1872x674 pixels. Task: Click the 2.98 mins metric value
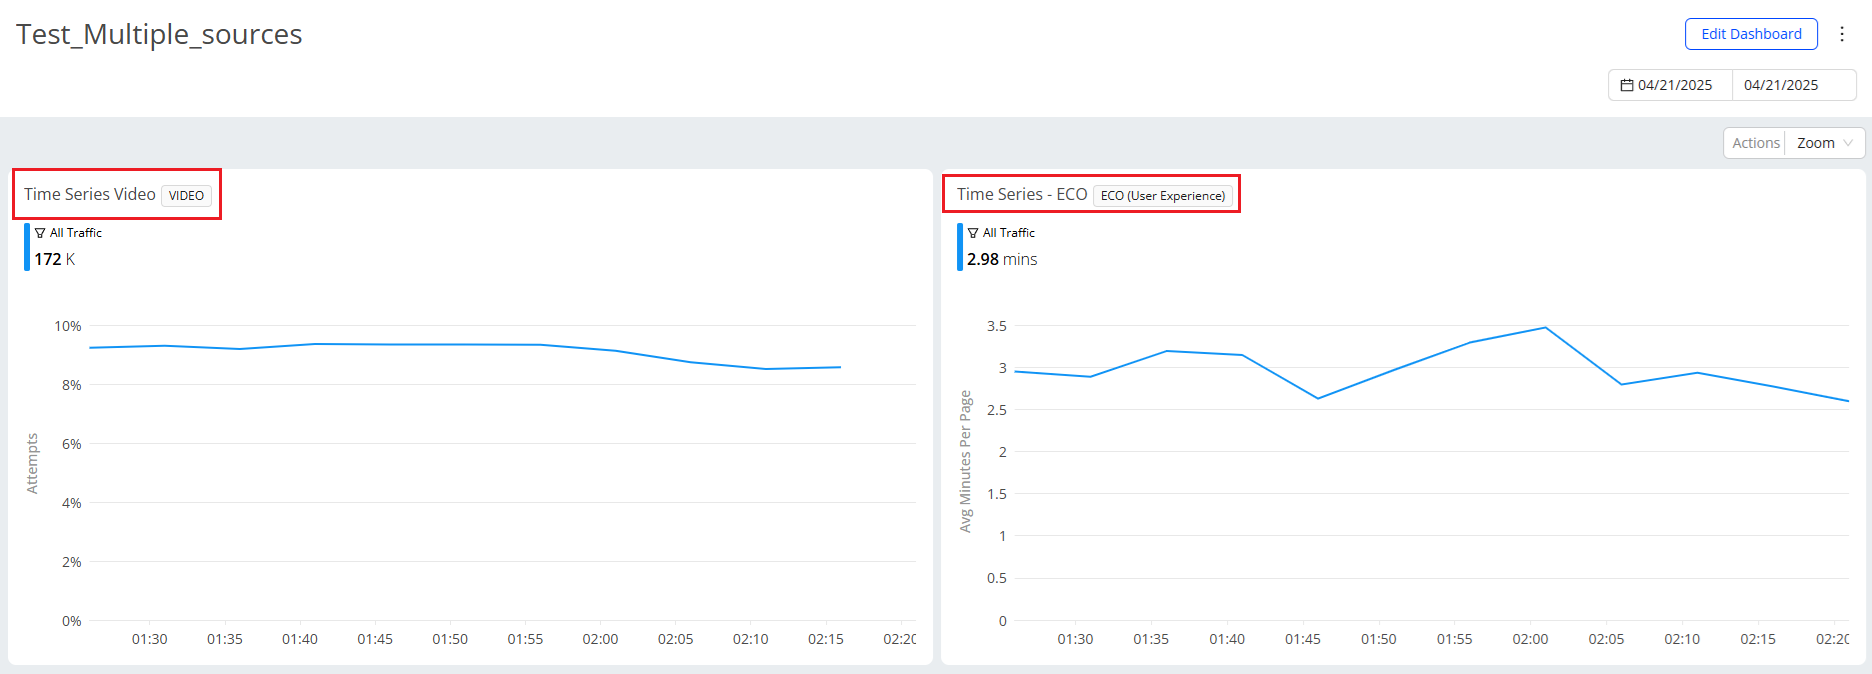(1002, 260)
